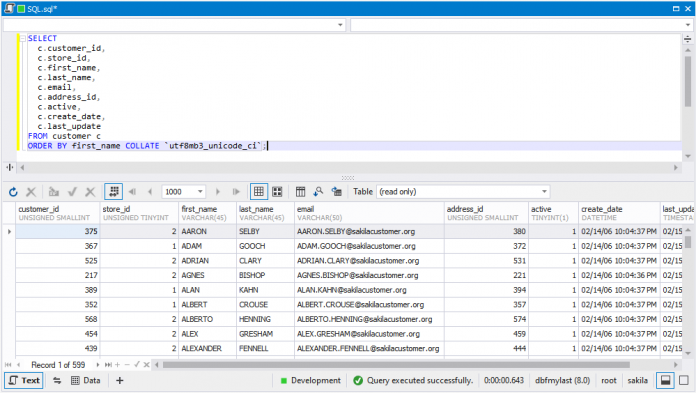Toggle the paginal mode grid icon
696x393 pixels.
(x=114, y=192)
